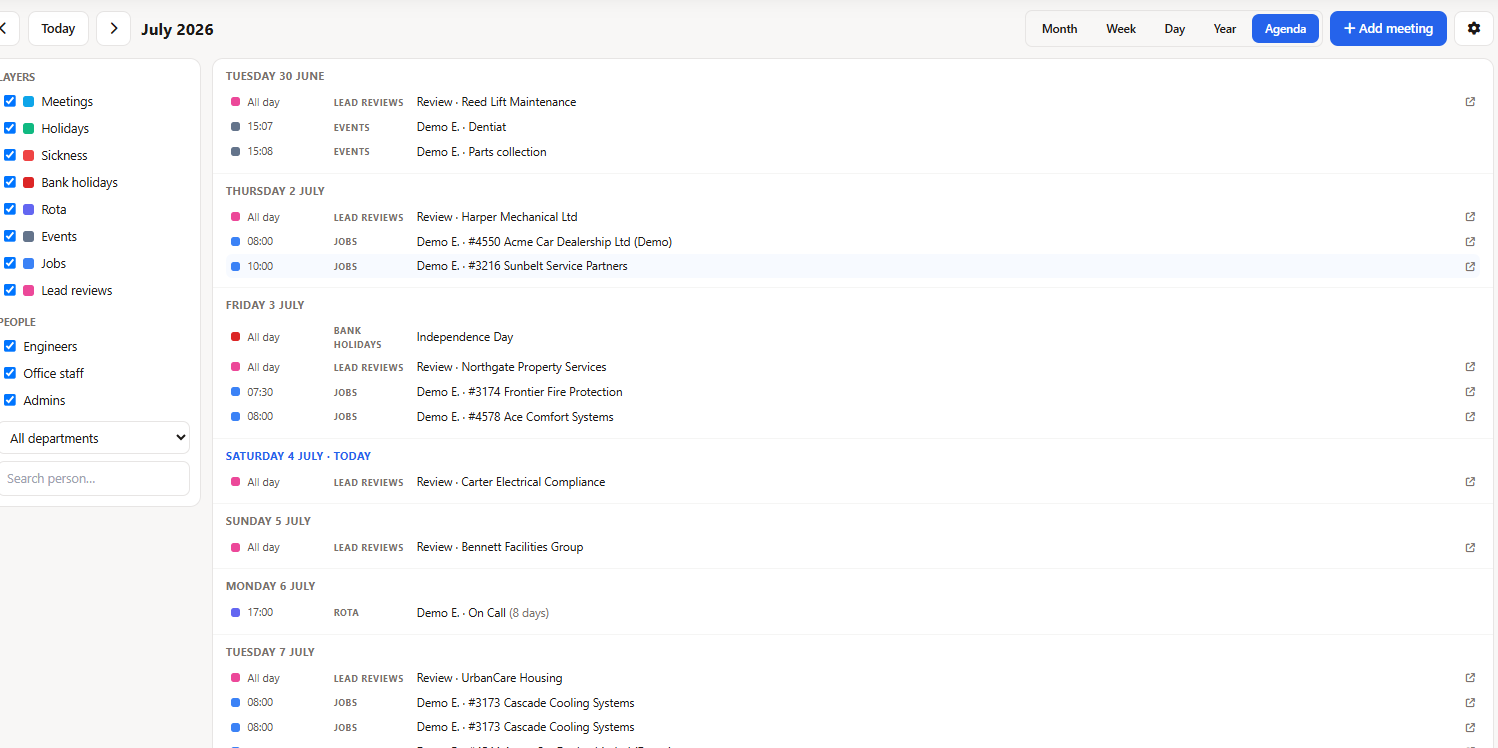This screenshot has height=748, width=1498.
Task: Click the Tuesday 30 June heading
Action: 275,76
